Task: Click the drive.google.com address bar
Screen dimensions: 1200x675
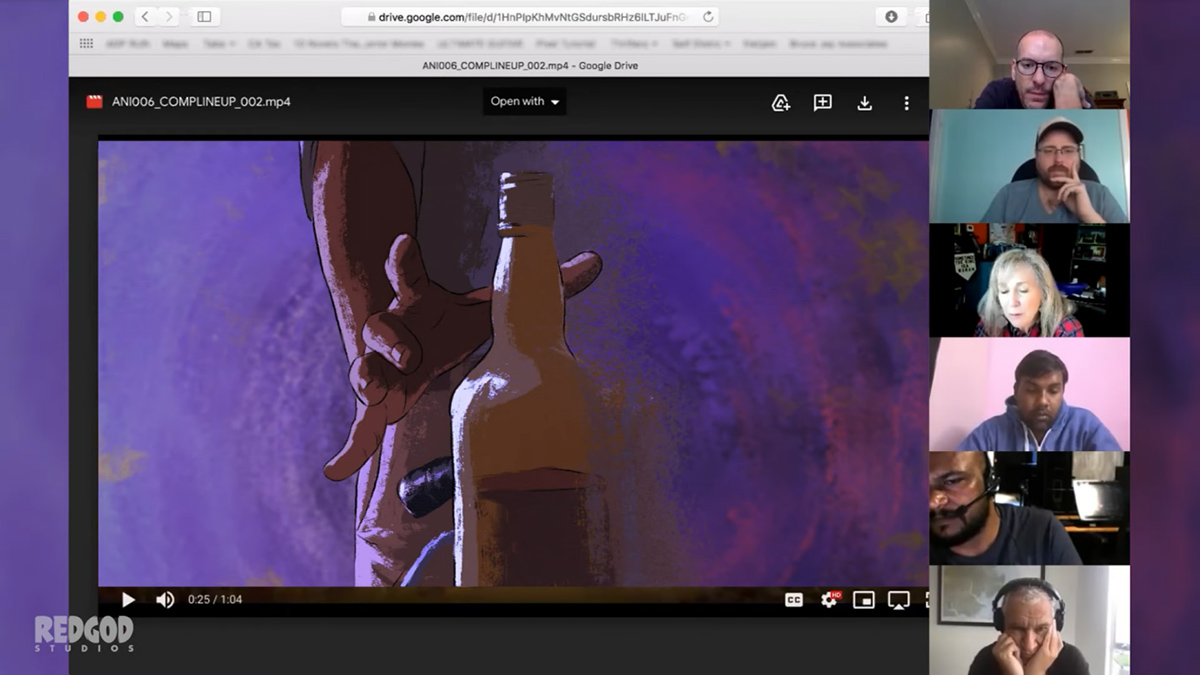Action: coord(528,17)
